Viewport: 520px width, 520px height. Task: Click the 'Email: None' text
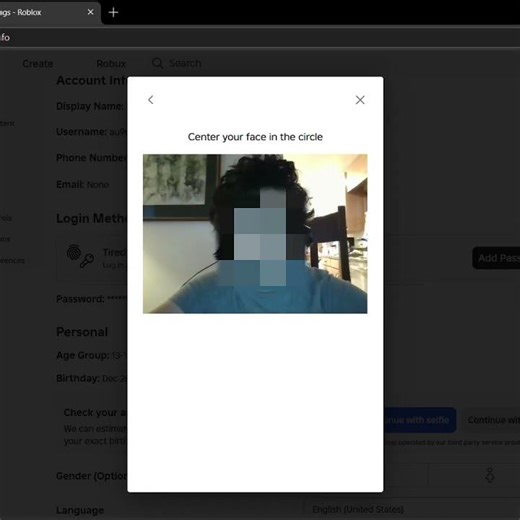coord(82,185)
